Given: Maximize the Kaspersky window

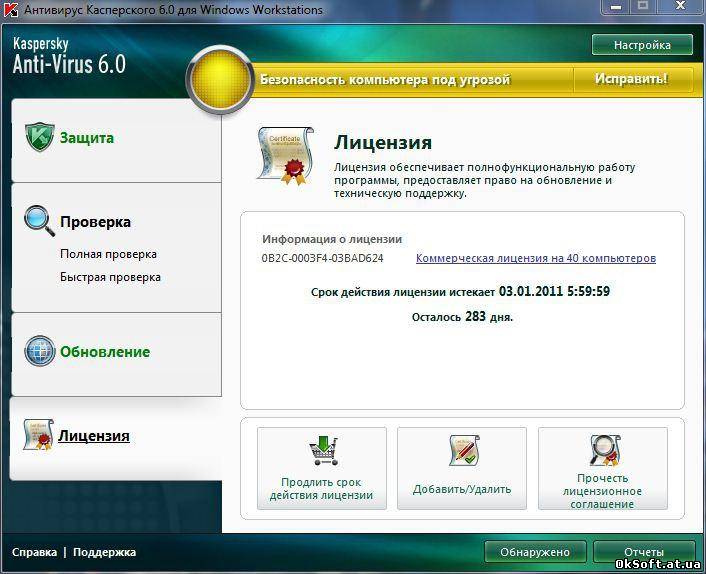Looking at the screenshot, I should (643, 7).
